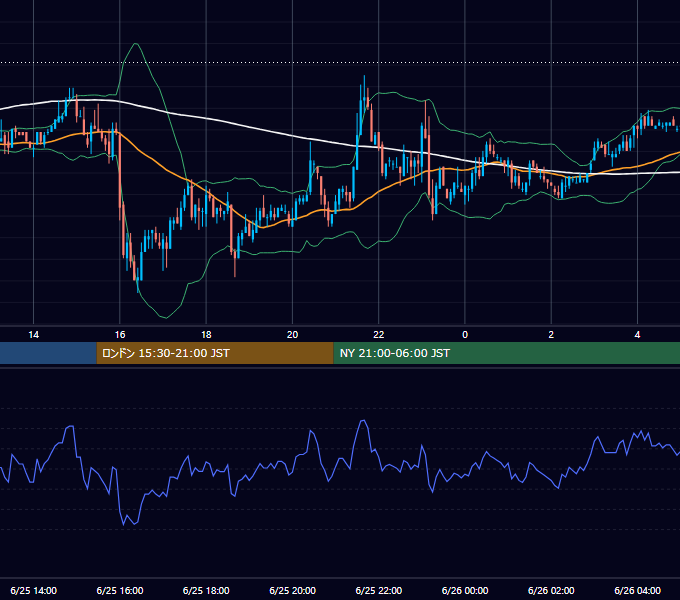Click date label '6/25 20:00'

pos(292,590)
